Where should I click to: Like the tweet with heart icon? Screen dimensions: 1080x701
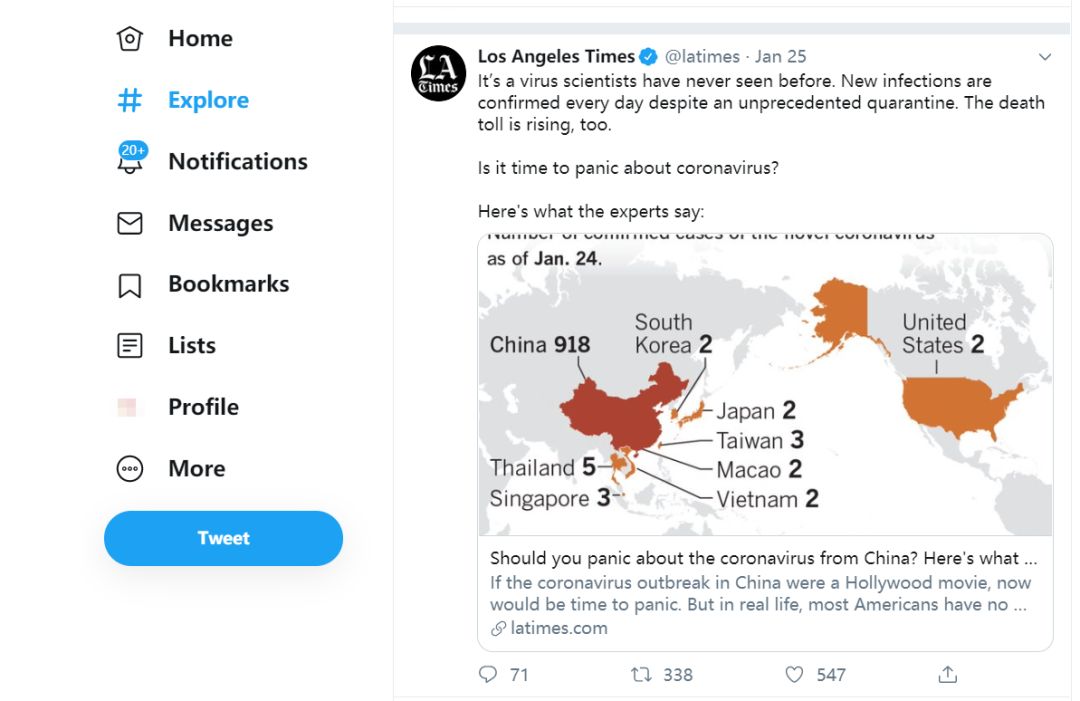(x=794, y=674)
